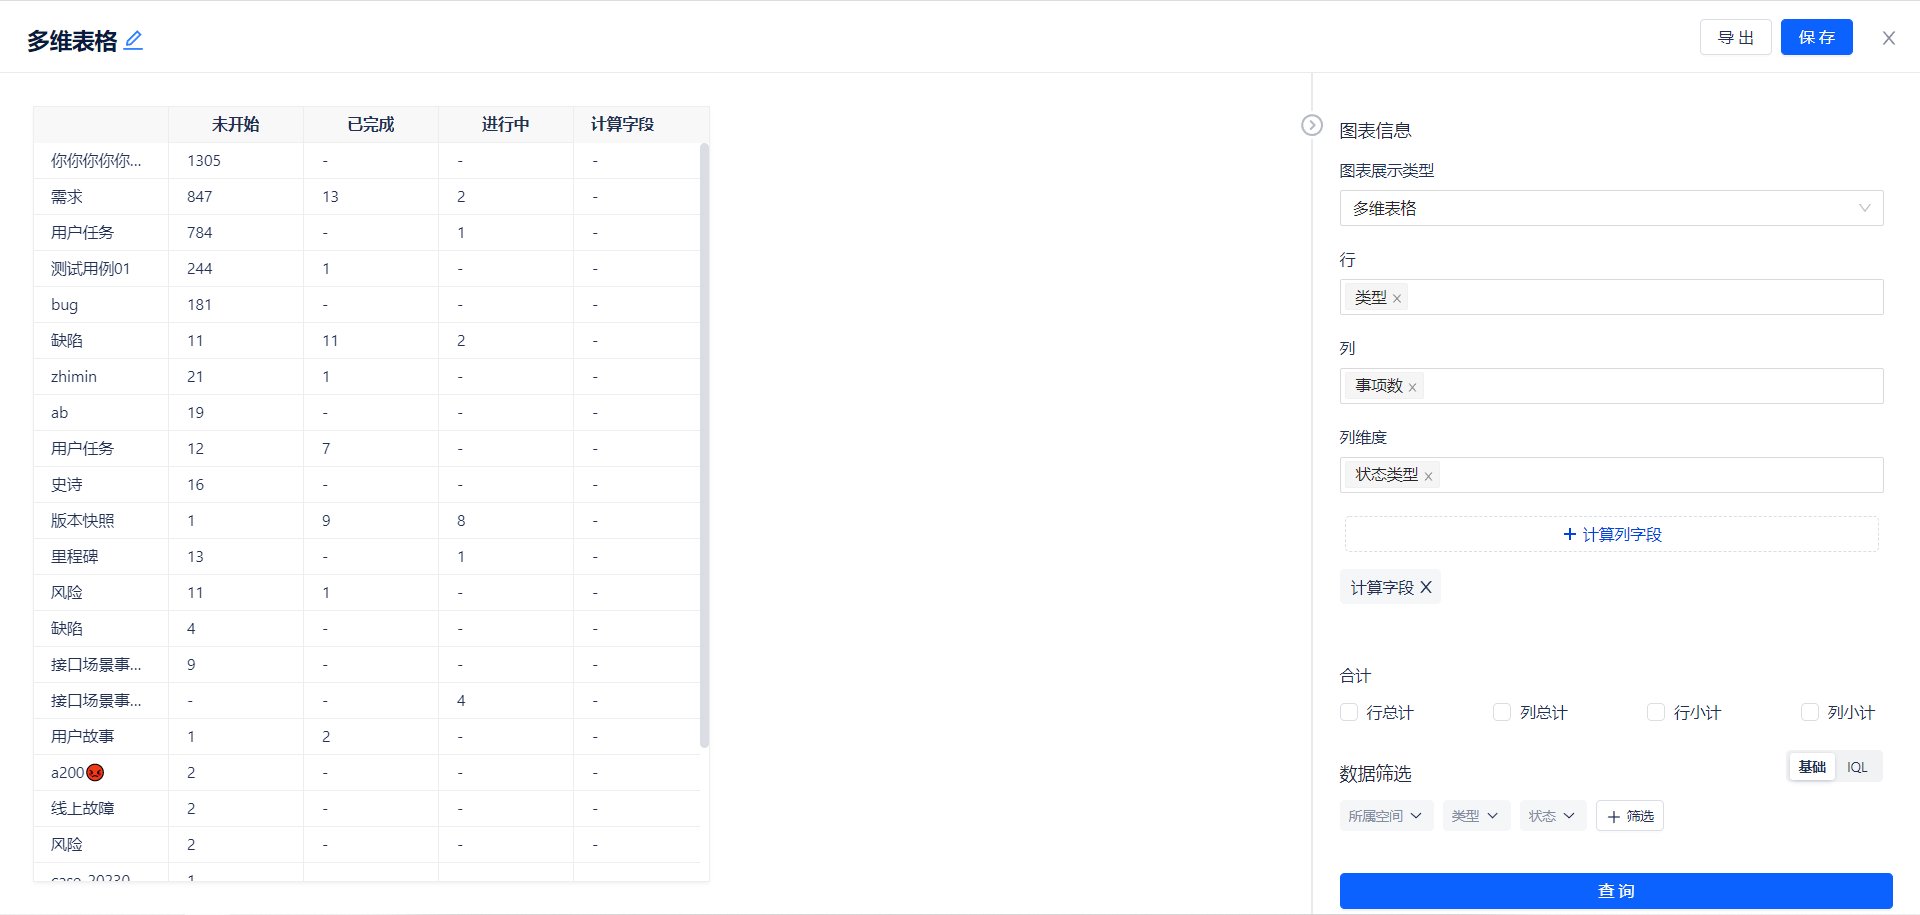Click the 1305 cell value
This screenshot has height=915, width=1920.
(204, 160)
